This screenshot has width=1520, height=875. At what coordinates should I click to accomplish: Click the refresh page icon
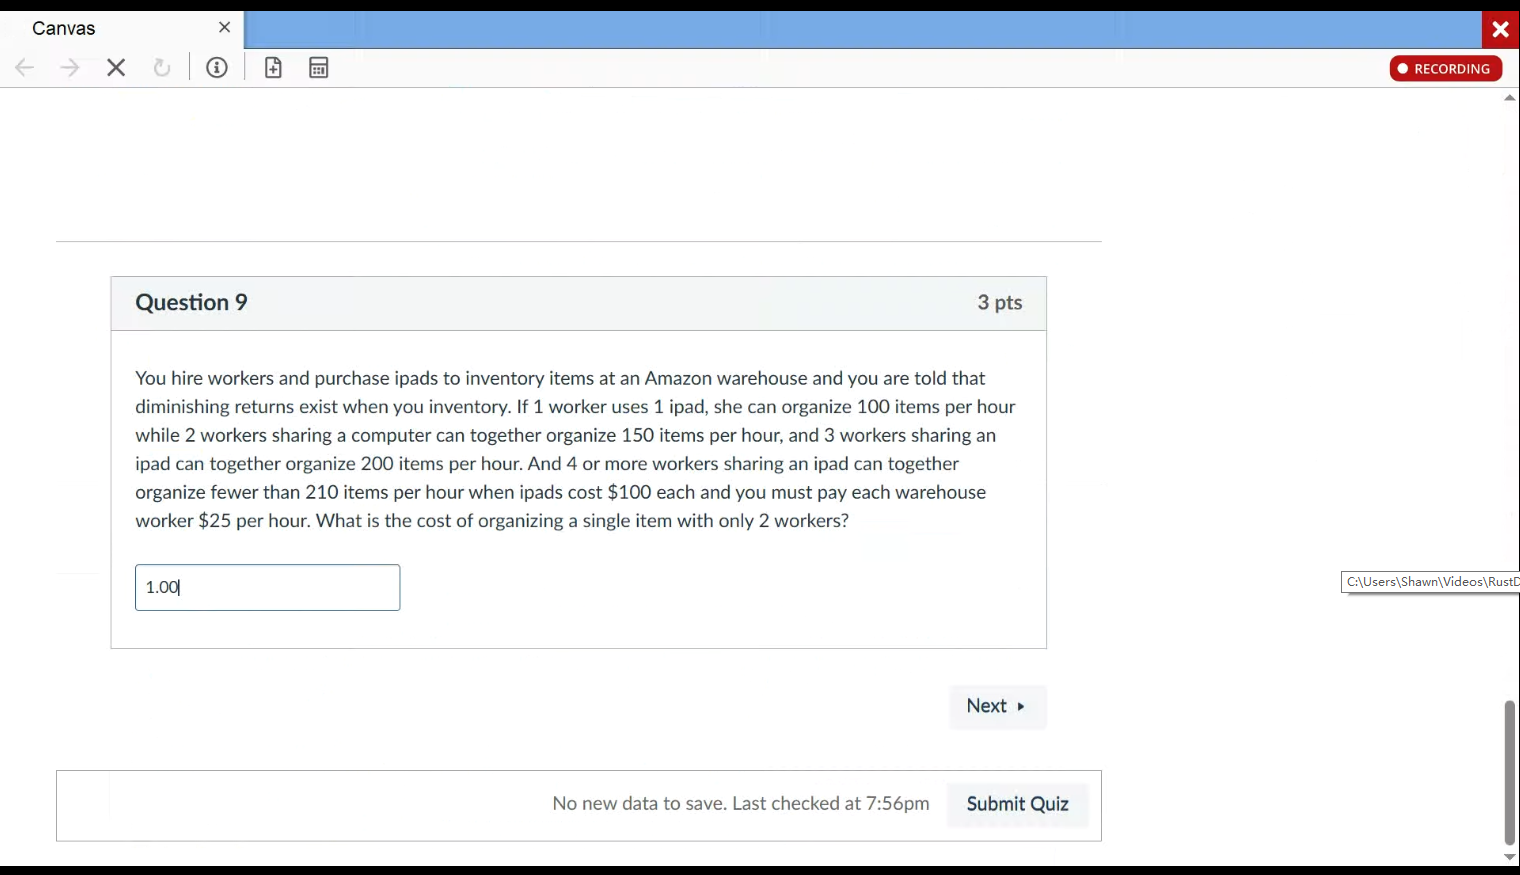coord(162,68)
